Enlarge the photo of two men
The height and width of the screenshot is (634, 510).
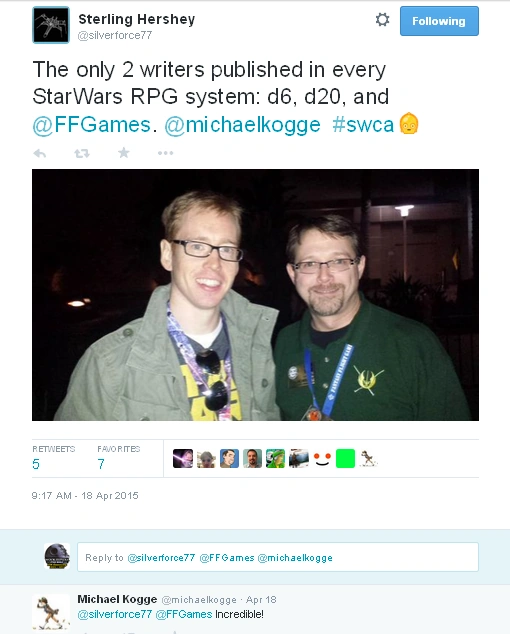click(255, 295)
